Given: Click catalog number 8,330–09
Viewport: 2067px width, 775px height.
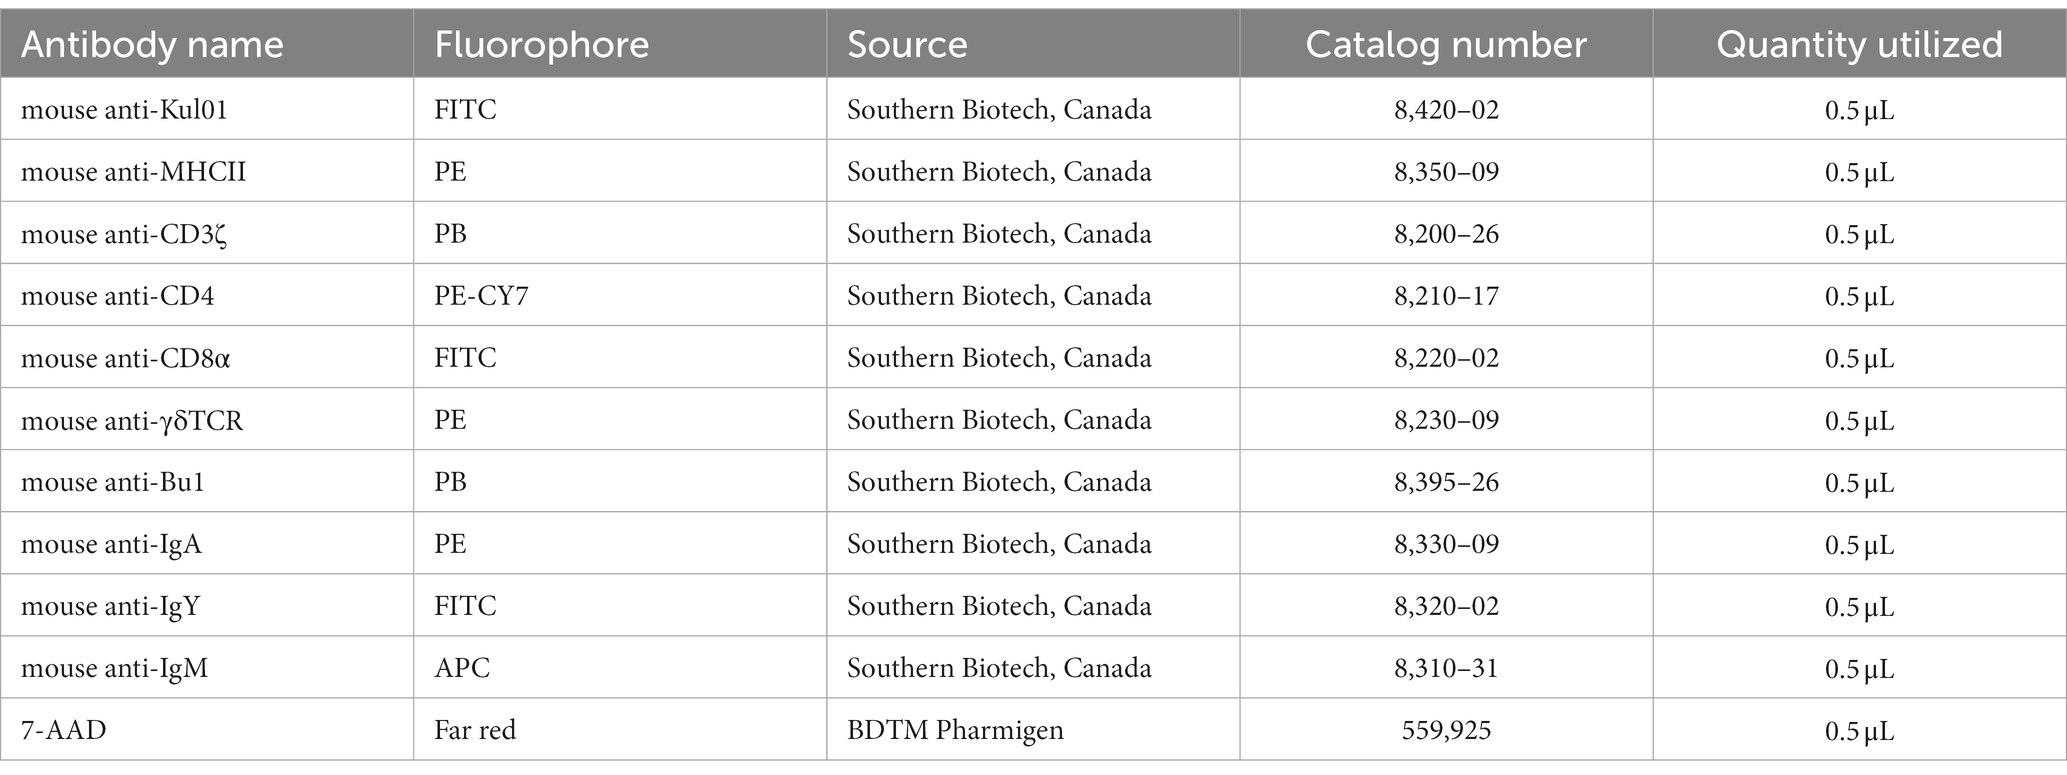Looking at the screenshot, I should (1446, 544).
